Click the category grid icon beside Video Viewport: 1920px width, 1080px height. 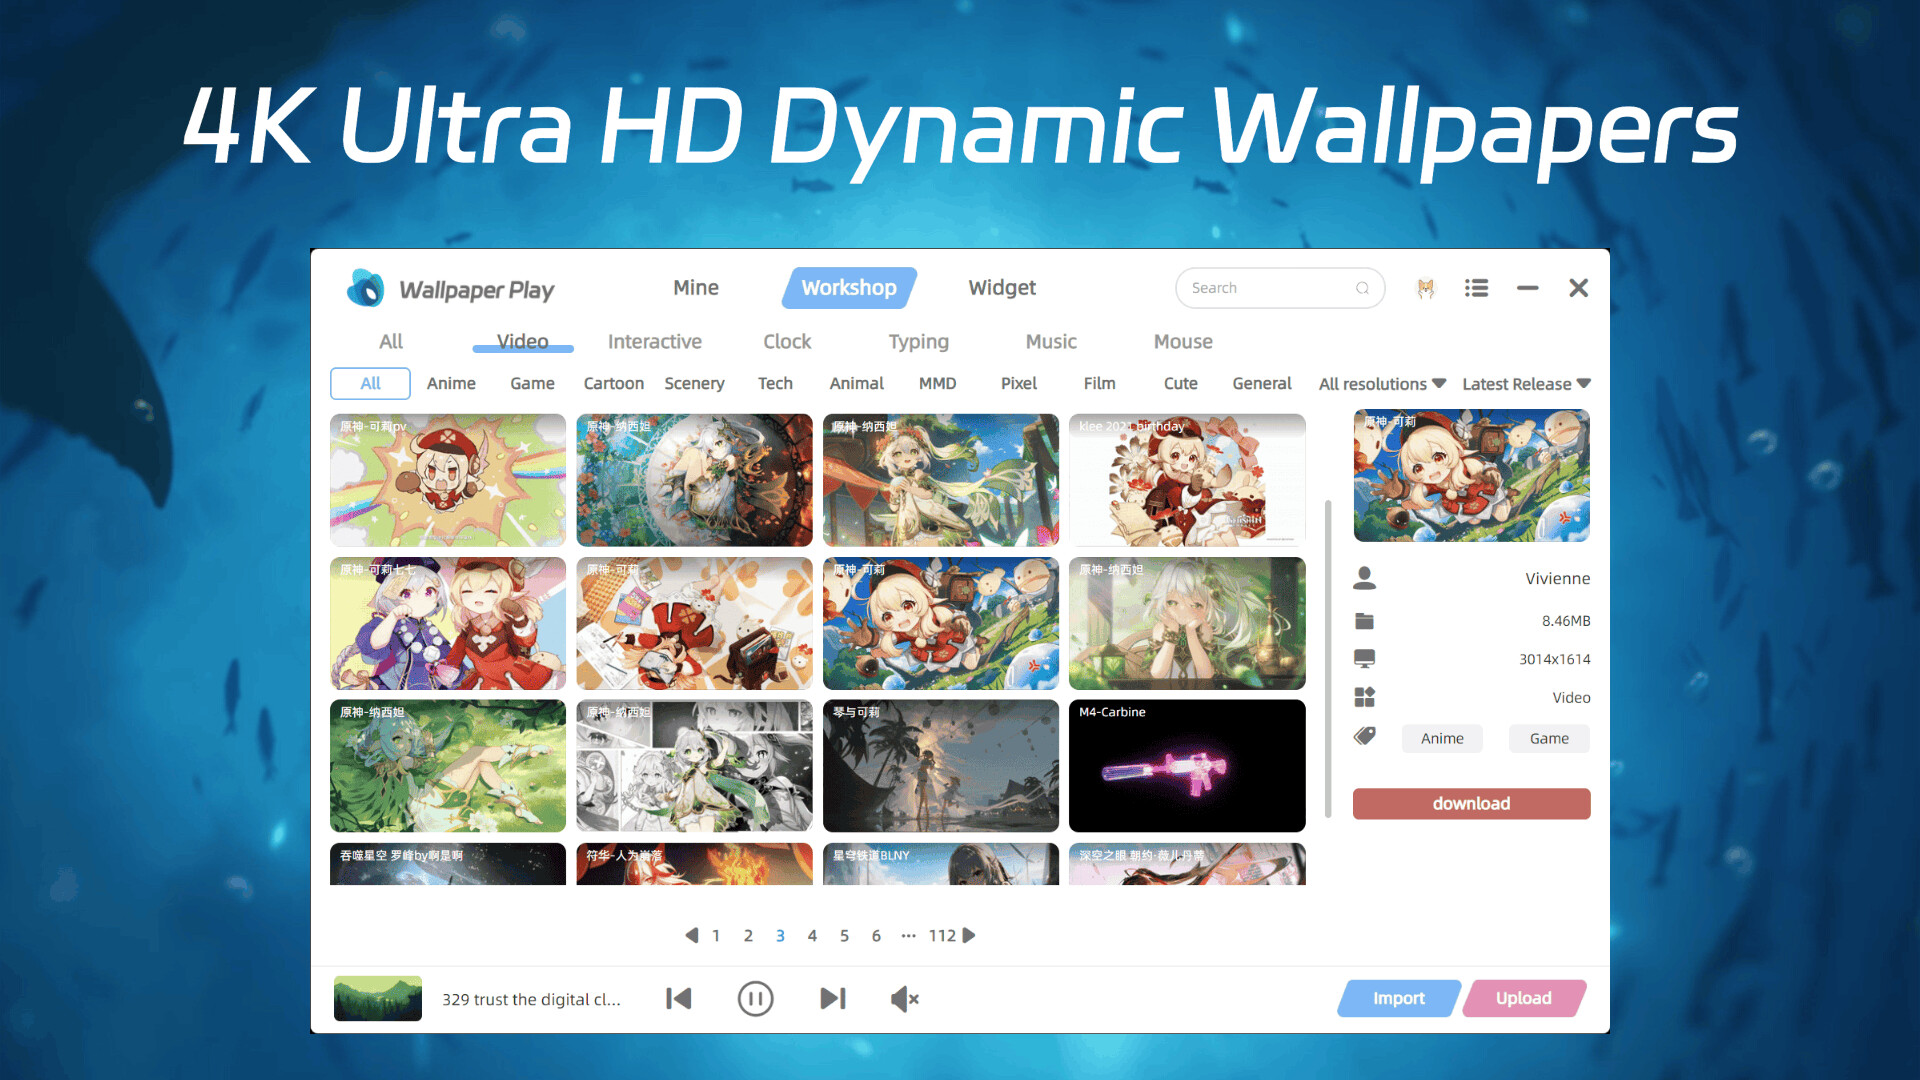click(x=1366, y=697)
